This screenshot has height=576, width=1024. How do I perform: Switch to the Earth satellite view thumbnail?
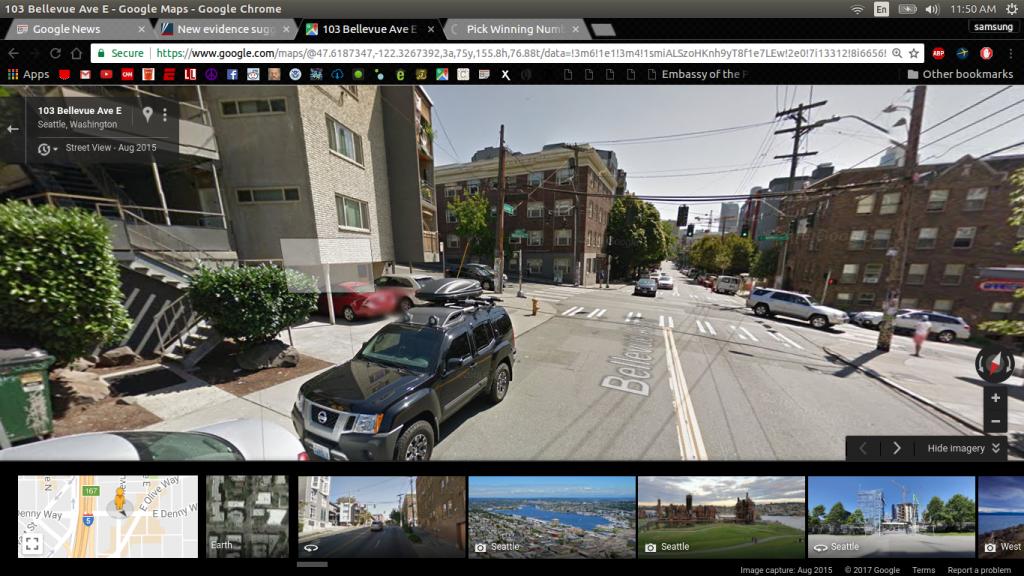click(247, 516)
